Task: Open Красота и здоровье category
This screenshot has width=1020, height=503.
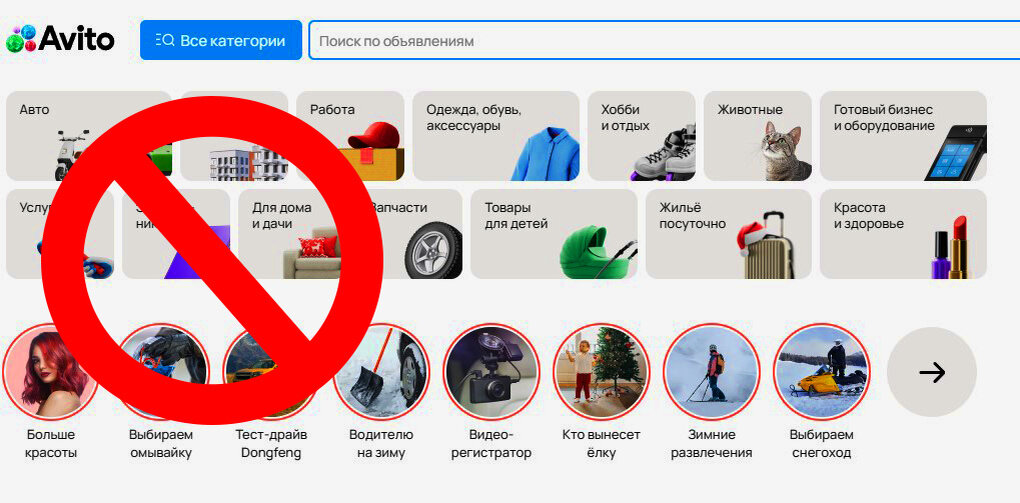Action: [x=903, y=234]
